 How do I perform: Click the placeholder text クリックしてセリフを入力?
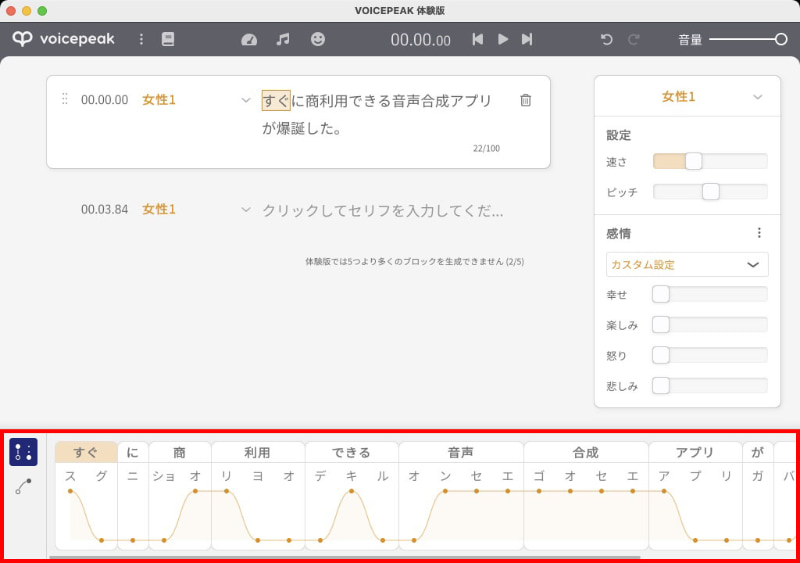pos(383,210)
